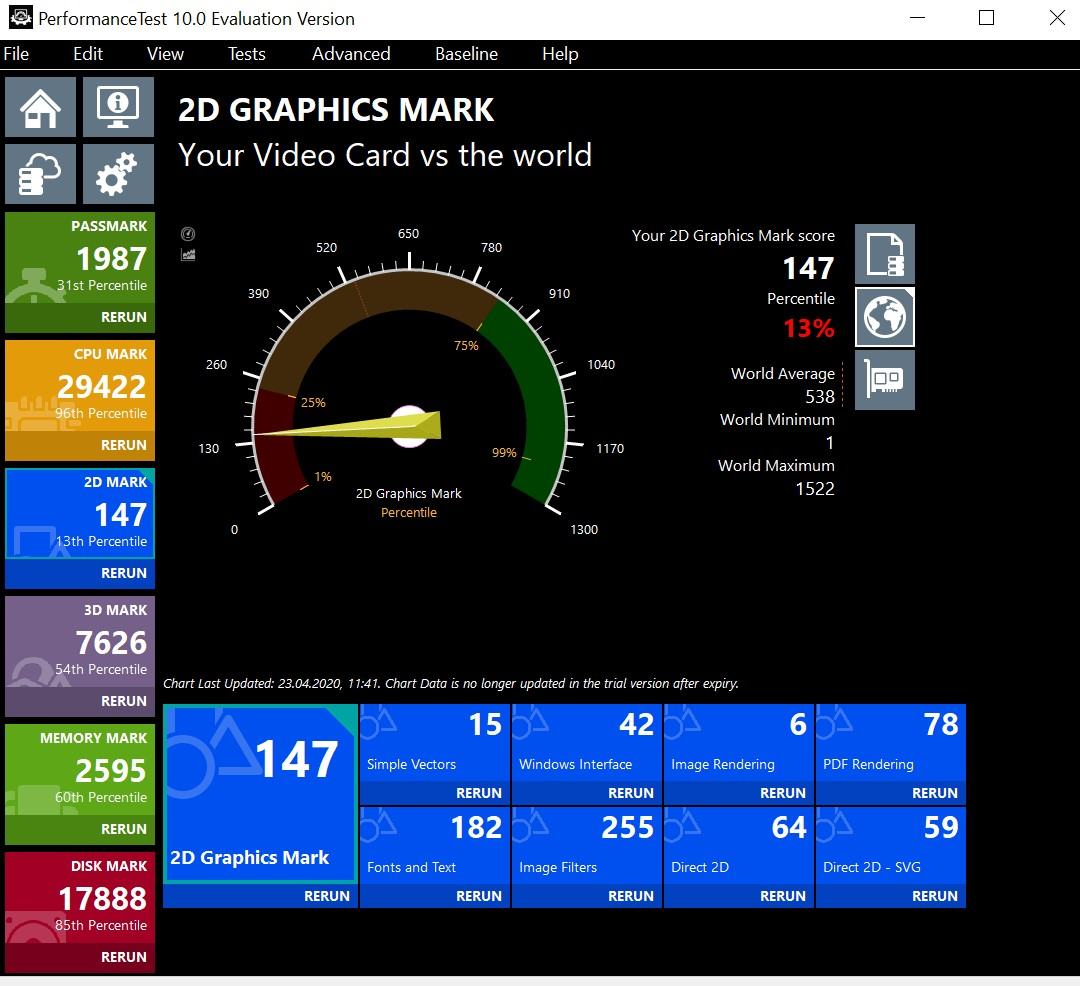The image size is (1080, 986).
Task: Open the System Information monitor icon
Action: pyautogui.click(x=118, y=107)
